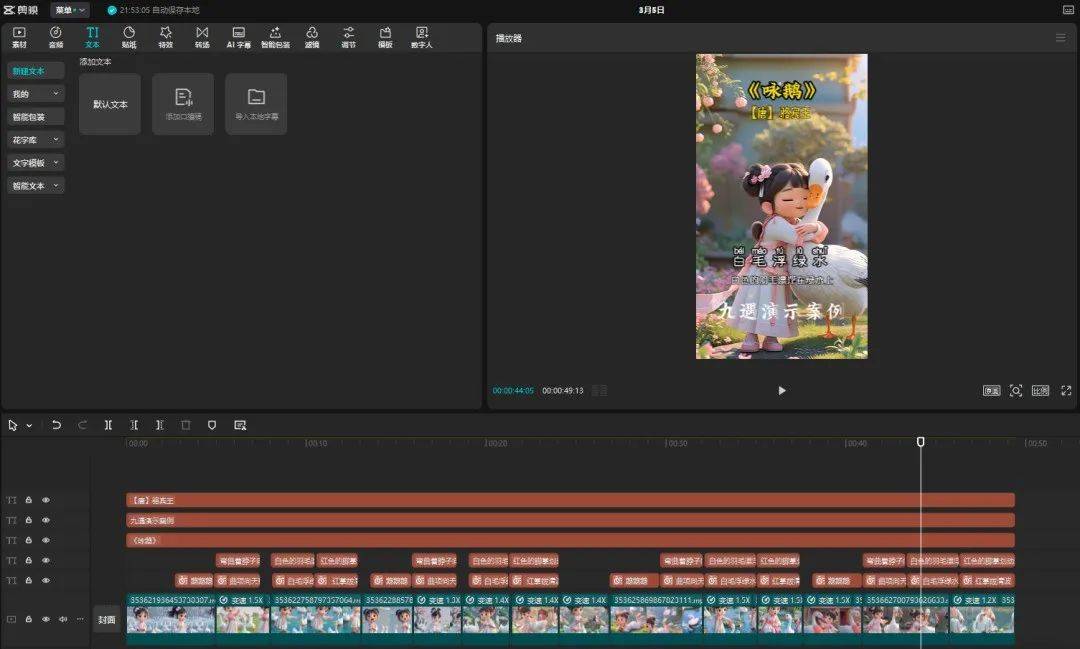Image resolution: width=1080 pixels, height=649 pixels.
Task: Enter fullscreen preview in the player
Action: 1066,391
